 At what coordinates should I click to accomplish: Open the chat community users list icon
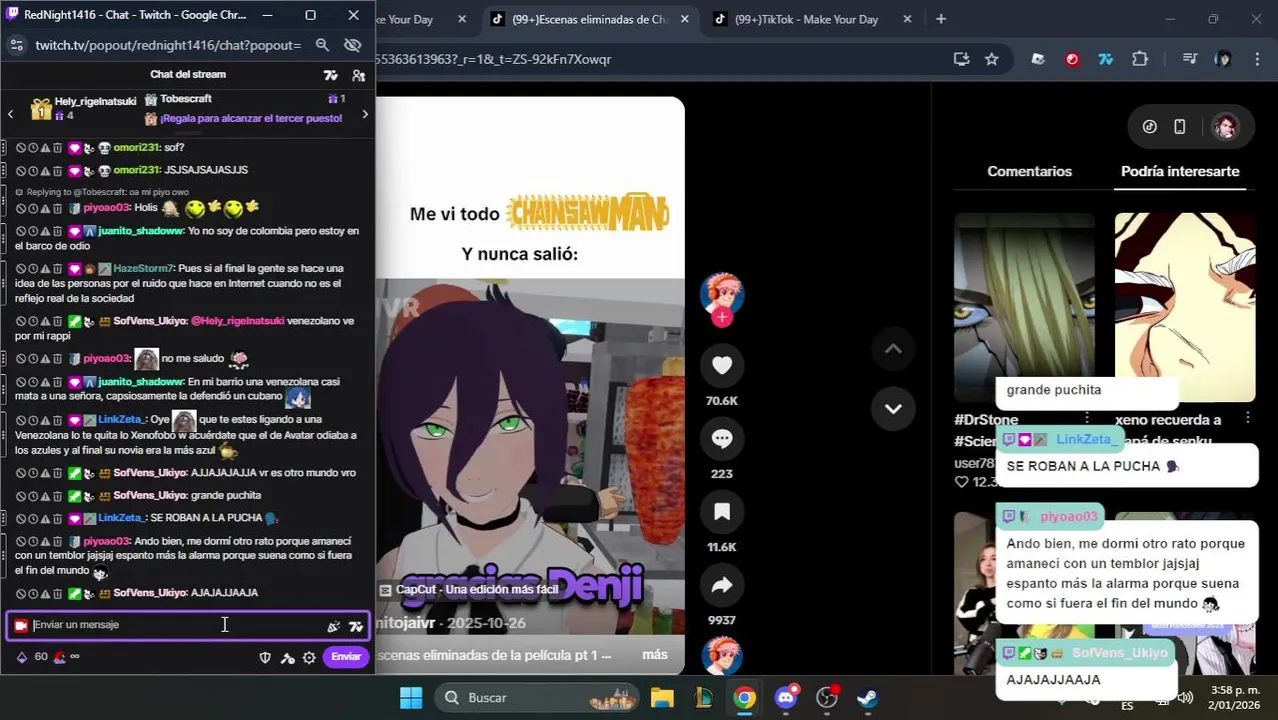click(358, 75)
